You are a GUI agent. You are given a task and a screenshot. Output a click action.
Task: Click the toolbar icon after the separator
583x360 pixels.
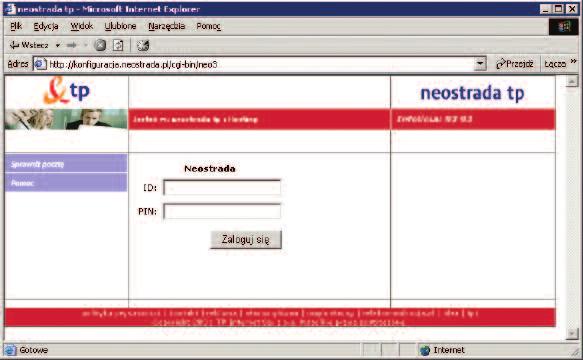(x=143, y=45)
